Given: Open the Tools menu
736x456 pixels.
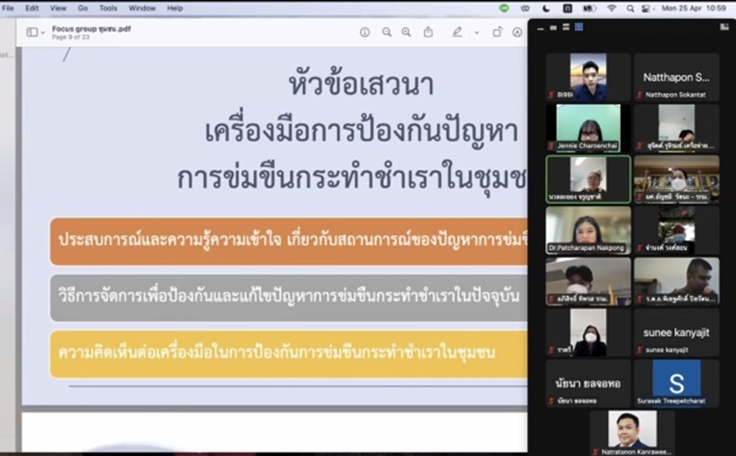Looking at the screenshot, I should [108, 7].
